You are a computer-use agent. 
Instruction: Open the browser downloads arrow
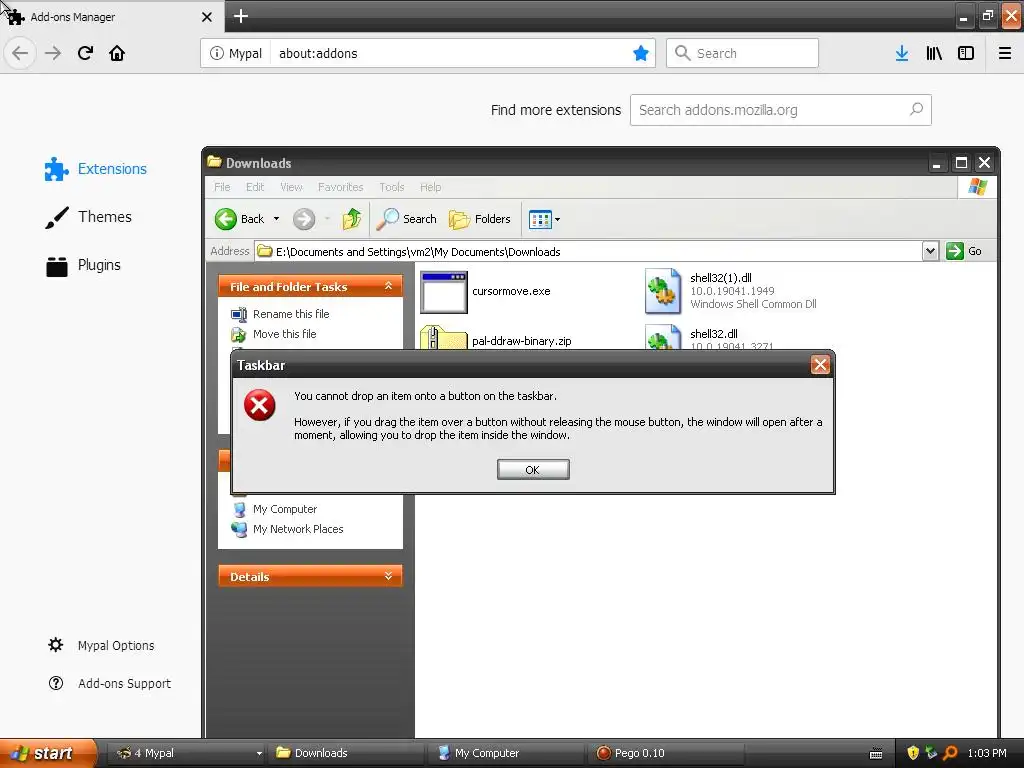pos(902,53)
